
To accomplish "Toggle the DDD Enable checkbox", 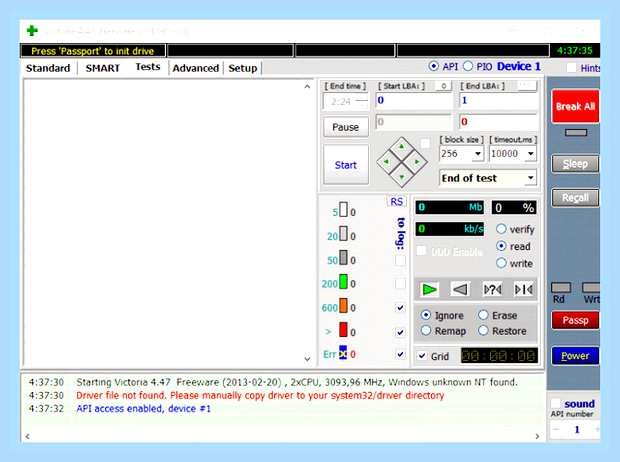I will tap(422, 251).
